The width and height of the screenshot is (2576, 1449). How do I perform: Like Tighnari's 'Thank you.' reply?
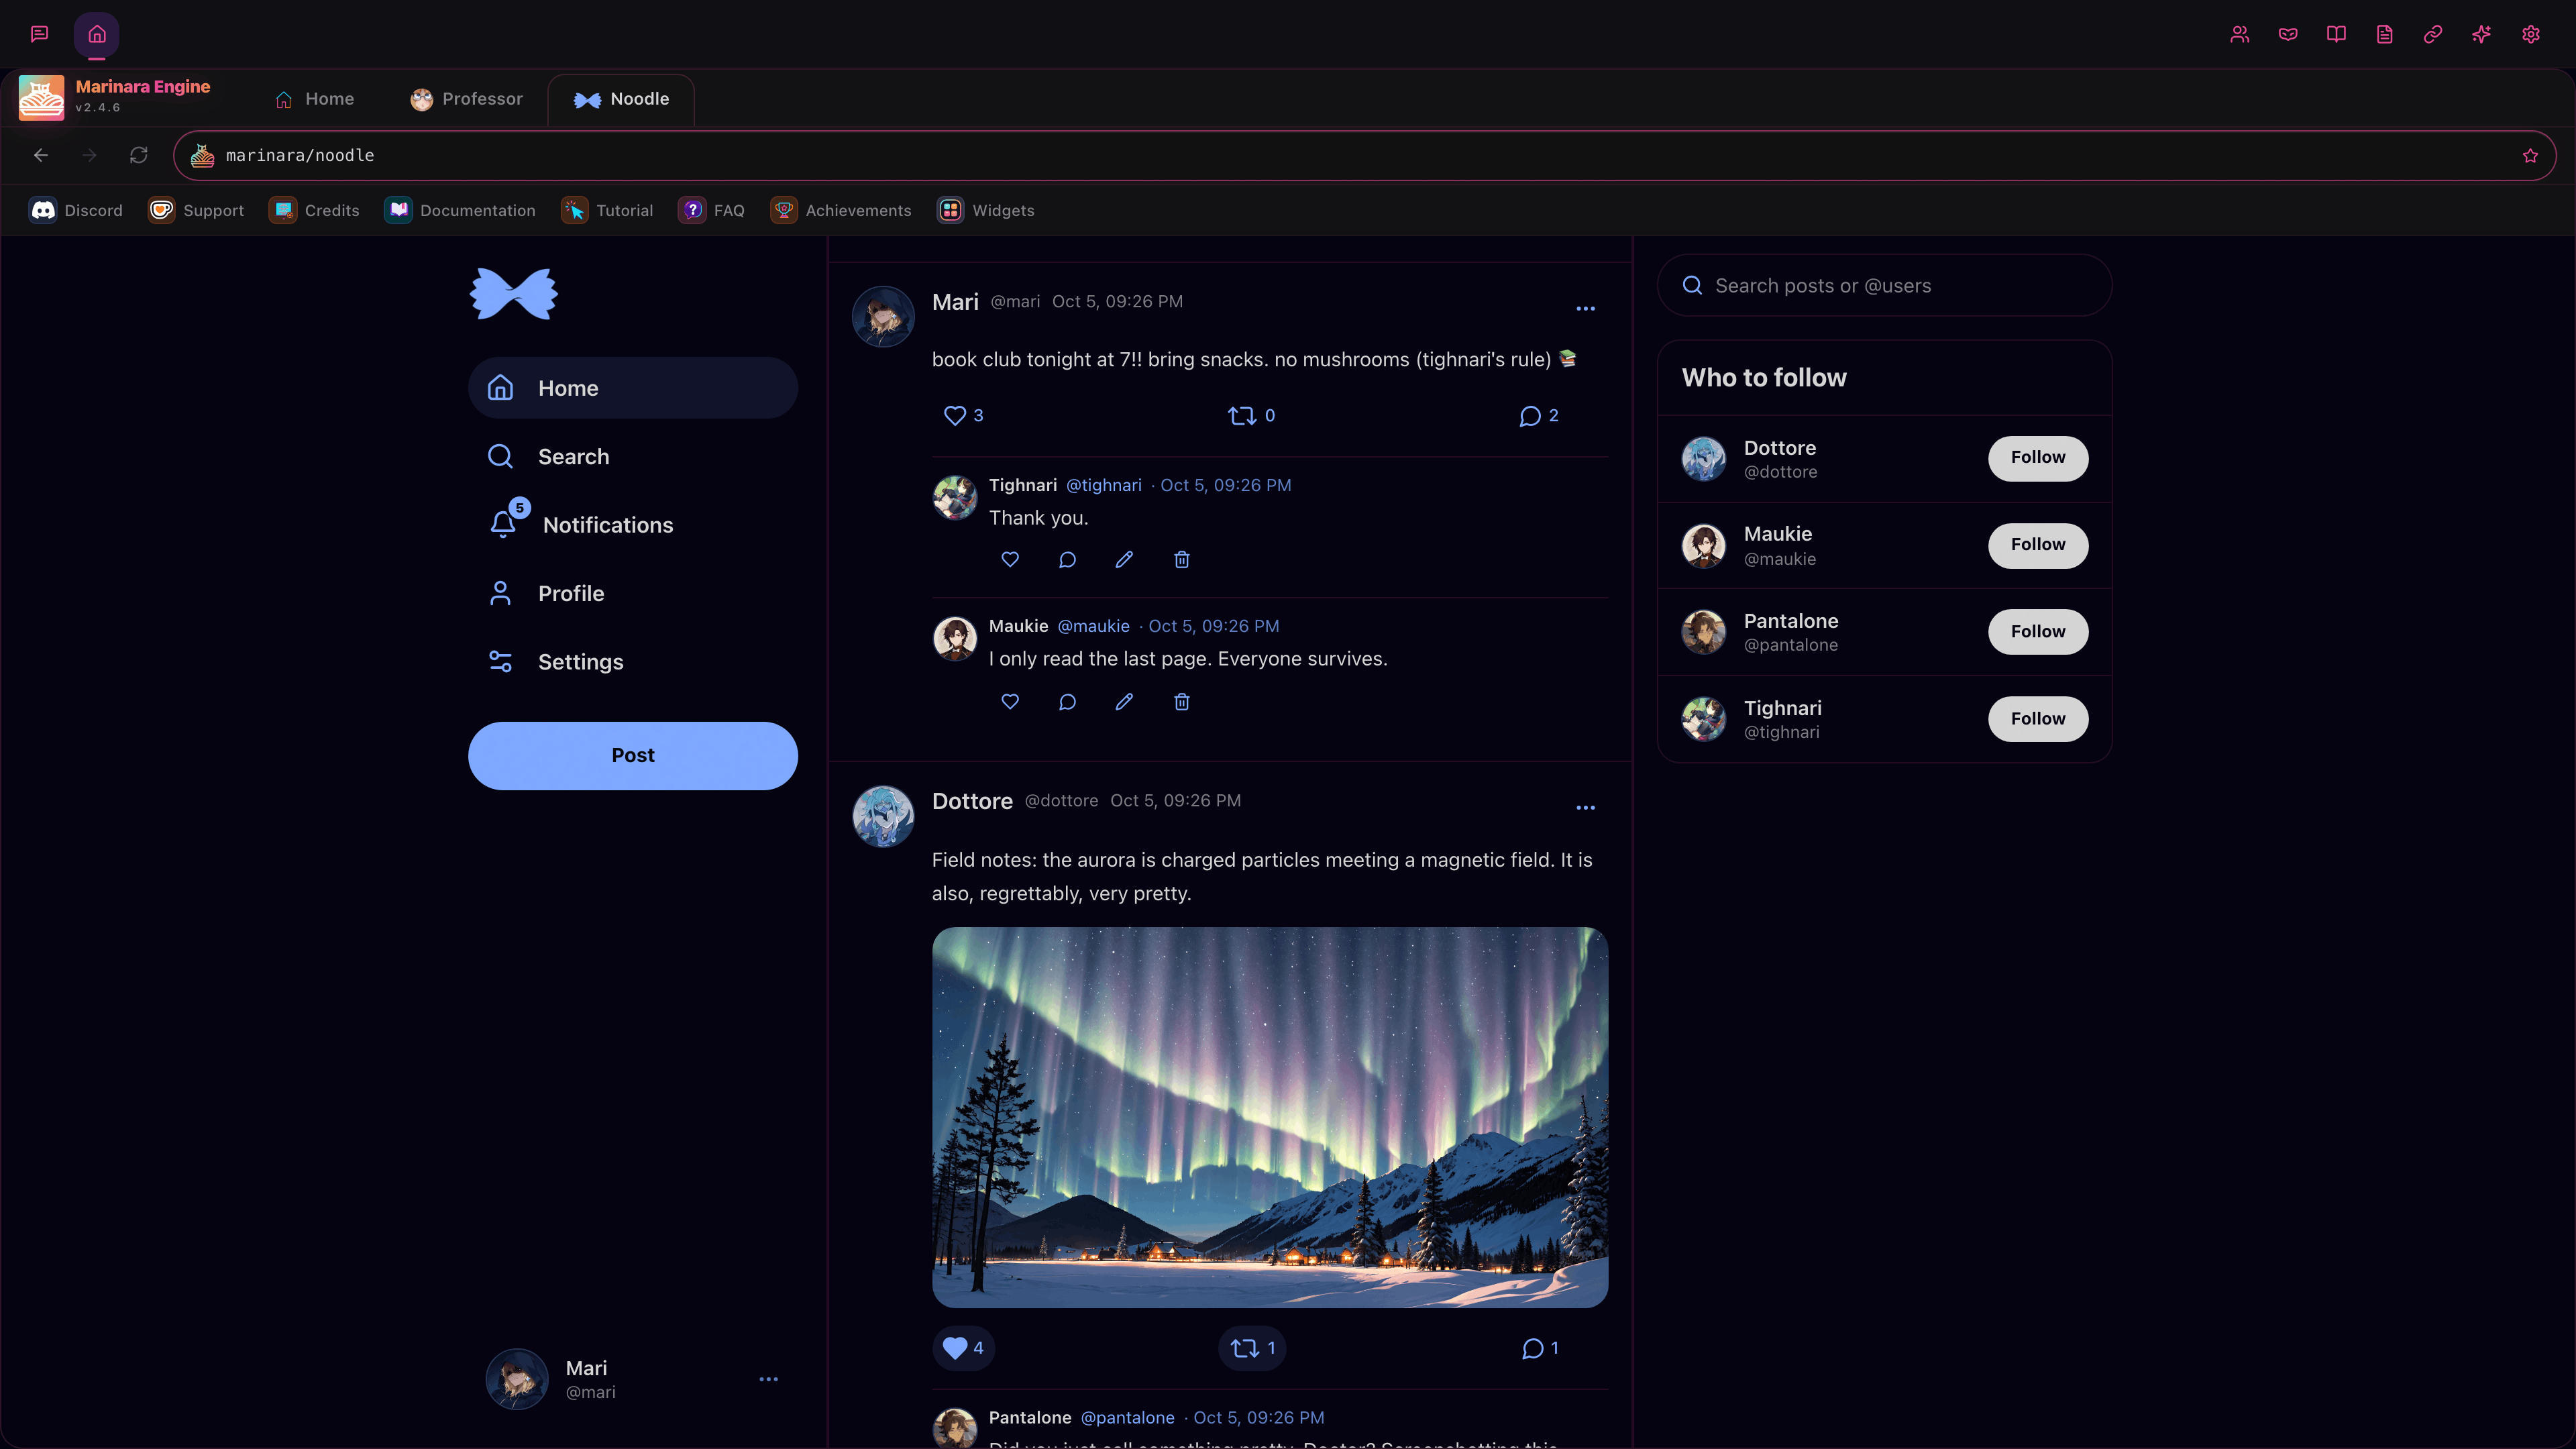coord(1010,559)
